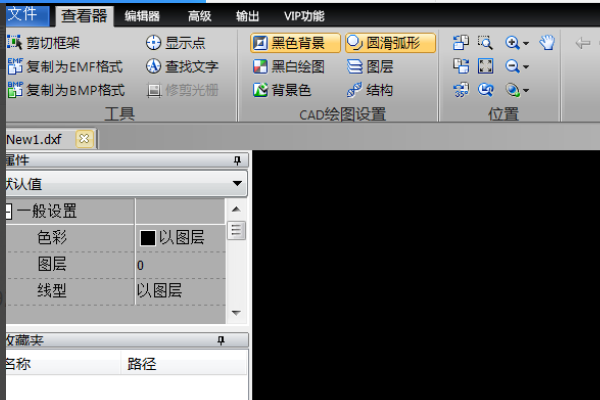Choose a 背景色 background color
This screenshot has width=600, height=400.
[282, 90]
